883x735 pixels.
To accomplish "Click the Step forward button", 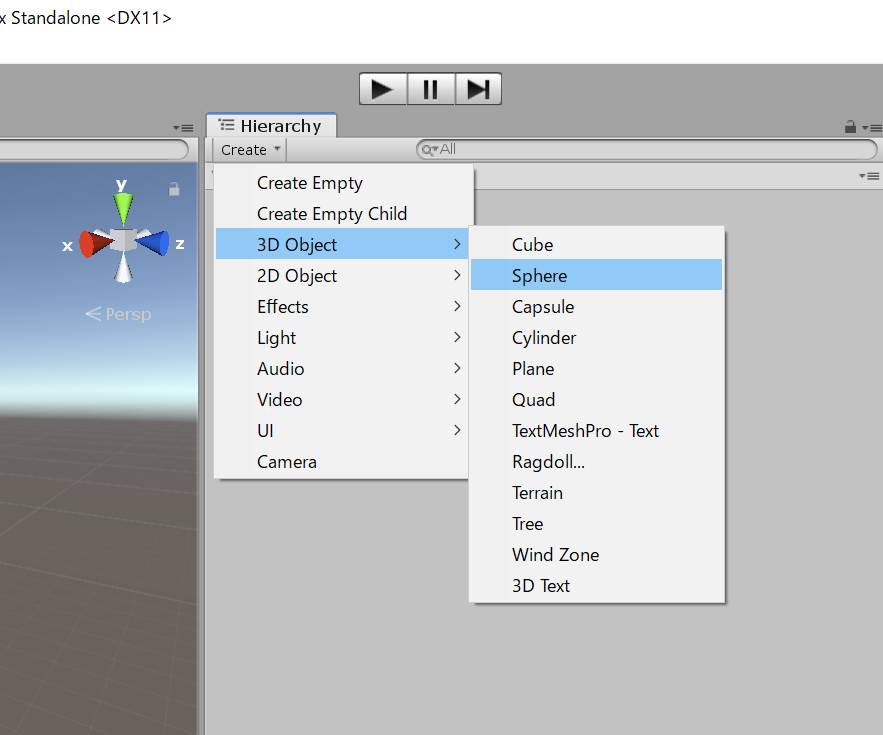I will 478,89.
